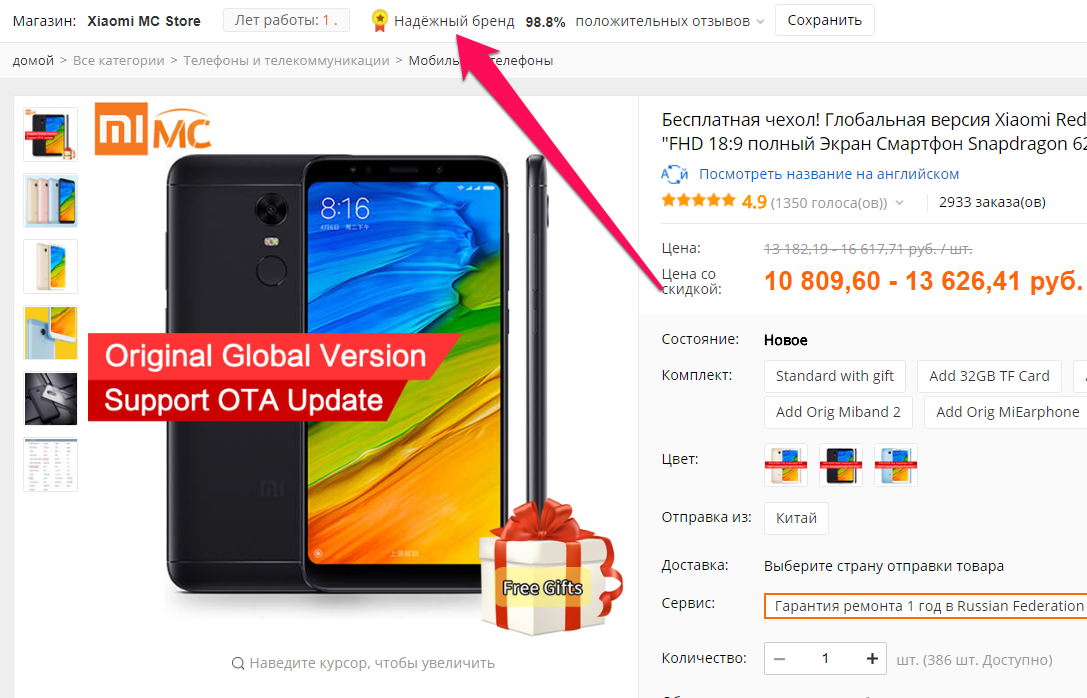Image resolution: width=1087 pixels, height=698 pixels.
Task: Select the gold phone color swatch
Action: point(785,465)
